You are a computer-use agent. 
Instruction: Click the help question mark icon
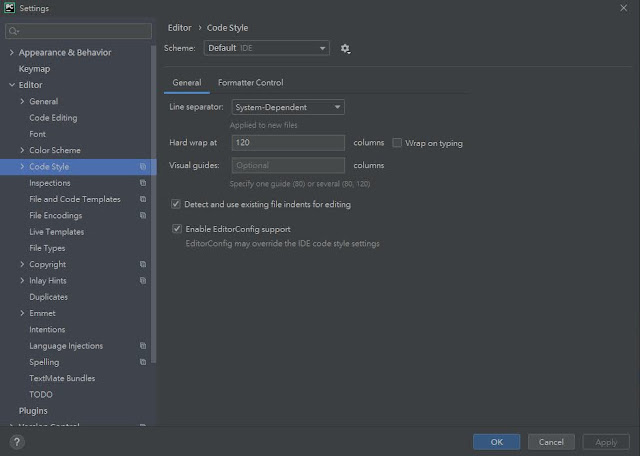(17, 442)
